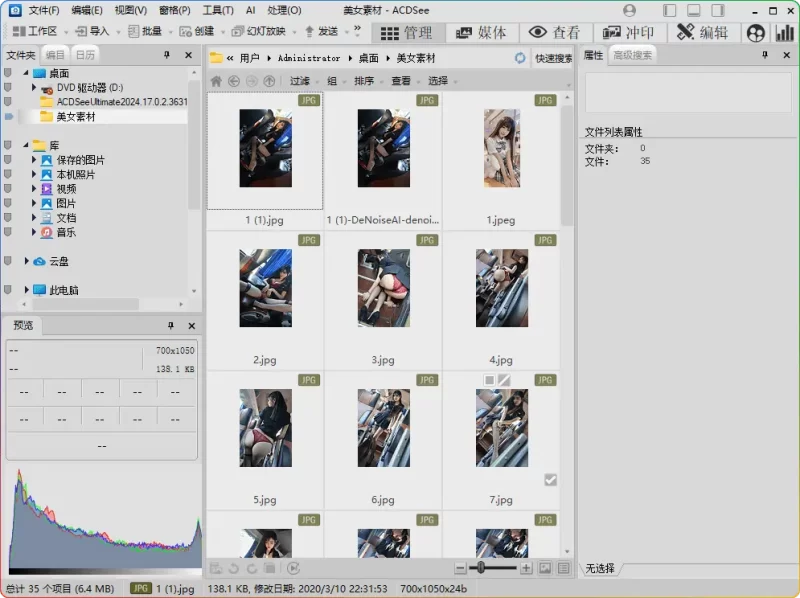
Task: Expand the 此电脑 tree node
Action: pyautogui.click(x=27, y=290)
